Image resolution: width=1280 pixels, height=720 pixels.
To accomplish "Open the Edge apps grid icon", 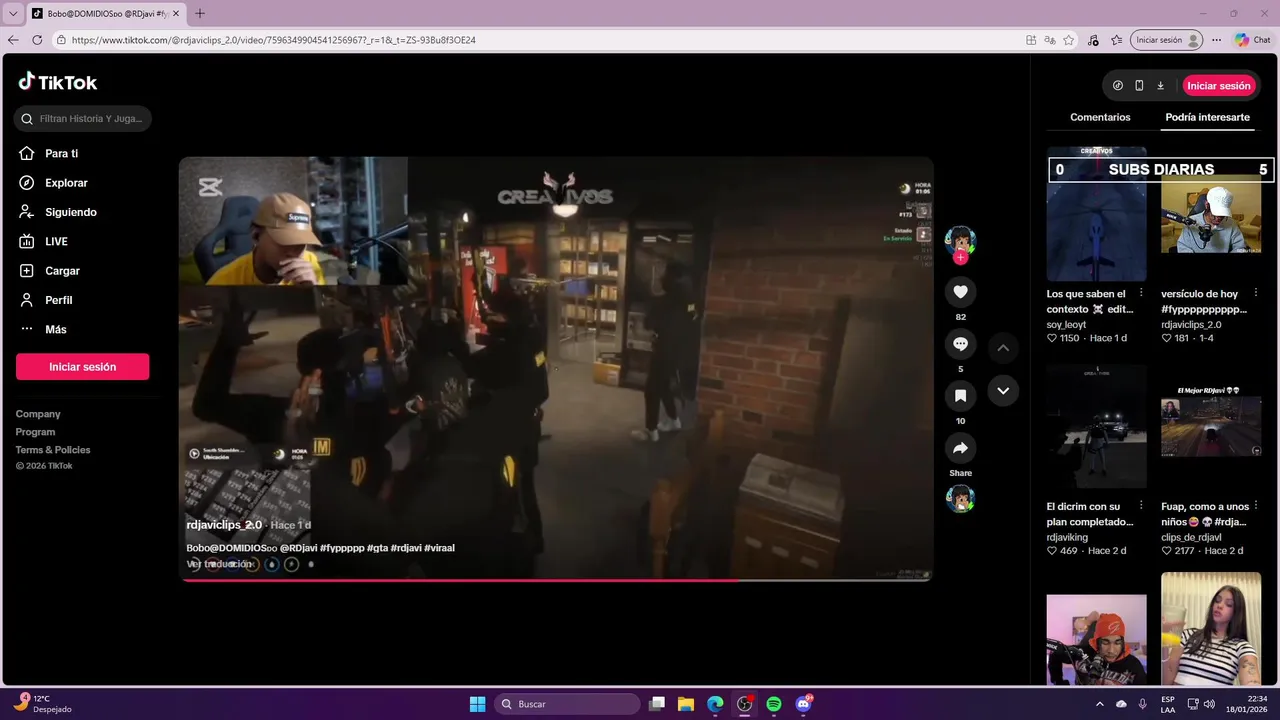I will coord(1031,40).
